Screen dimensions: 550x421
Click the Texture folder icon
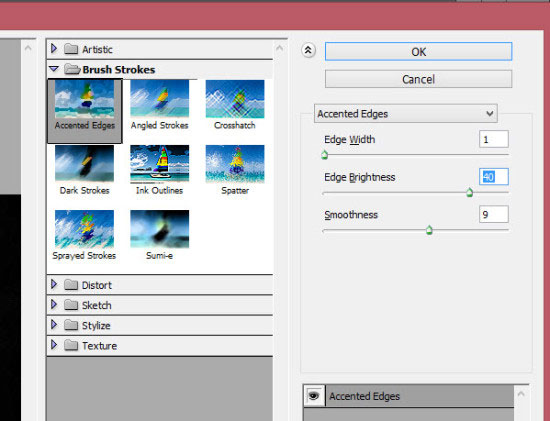coord(71,346)
